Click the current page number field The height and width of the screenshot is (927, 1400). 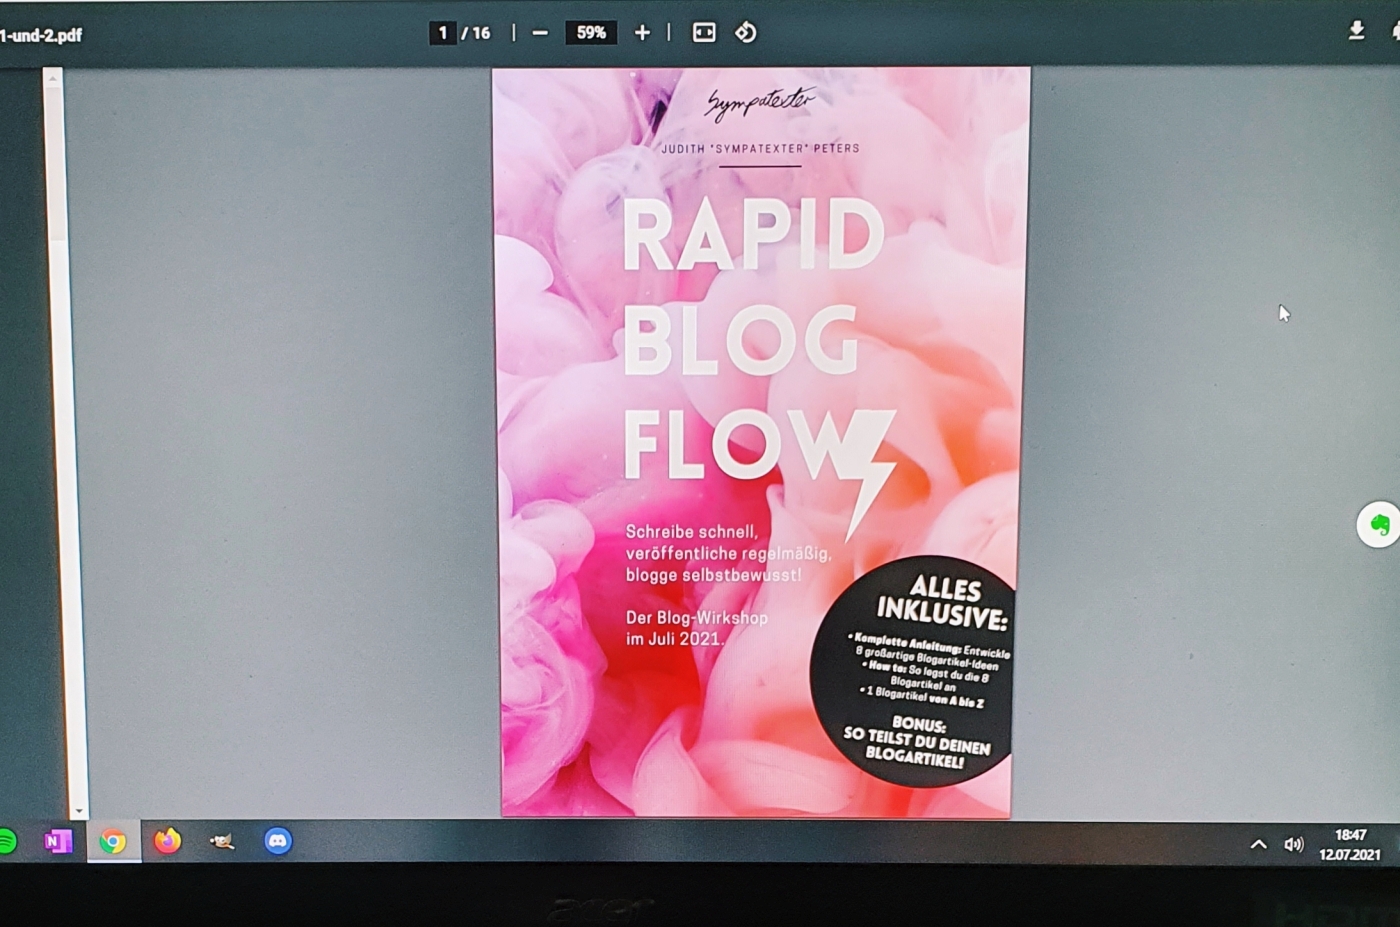pyautogui.click(x=443, y=33)
